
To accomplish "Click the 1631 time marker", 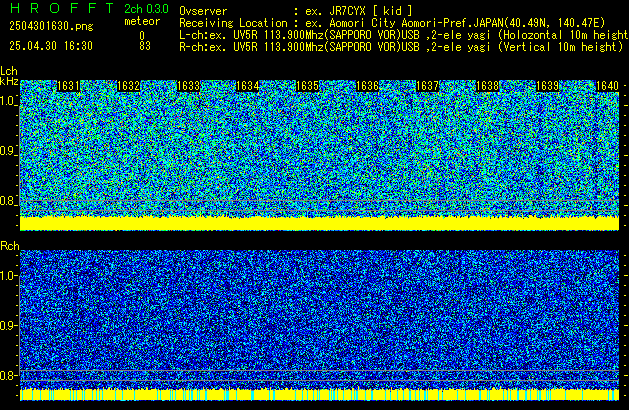I will click(x=68, y=86).
